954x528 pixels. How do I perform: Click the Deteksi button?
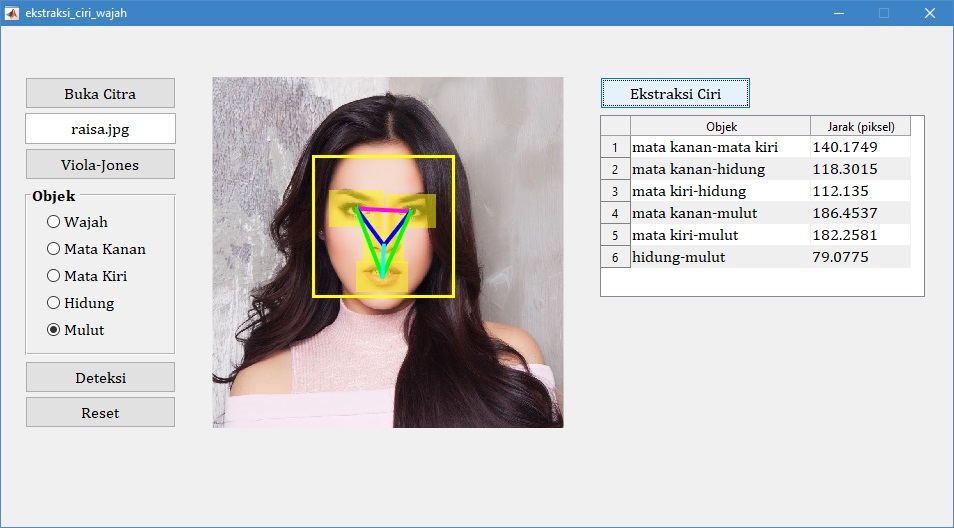pyautogui.click(x=100, y=378)
